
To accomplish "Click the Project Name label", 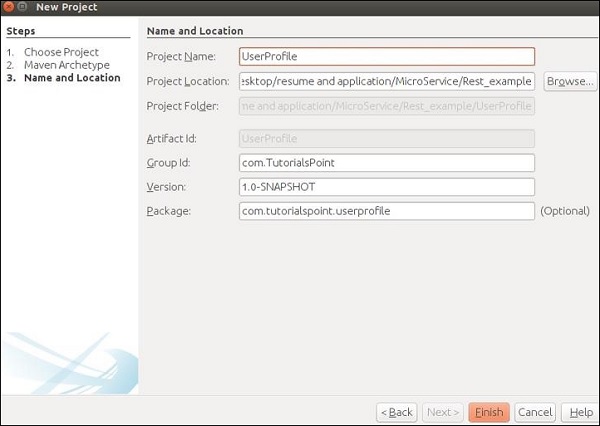I will [186, 57].
